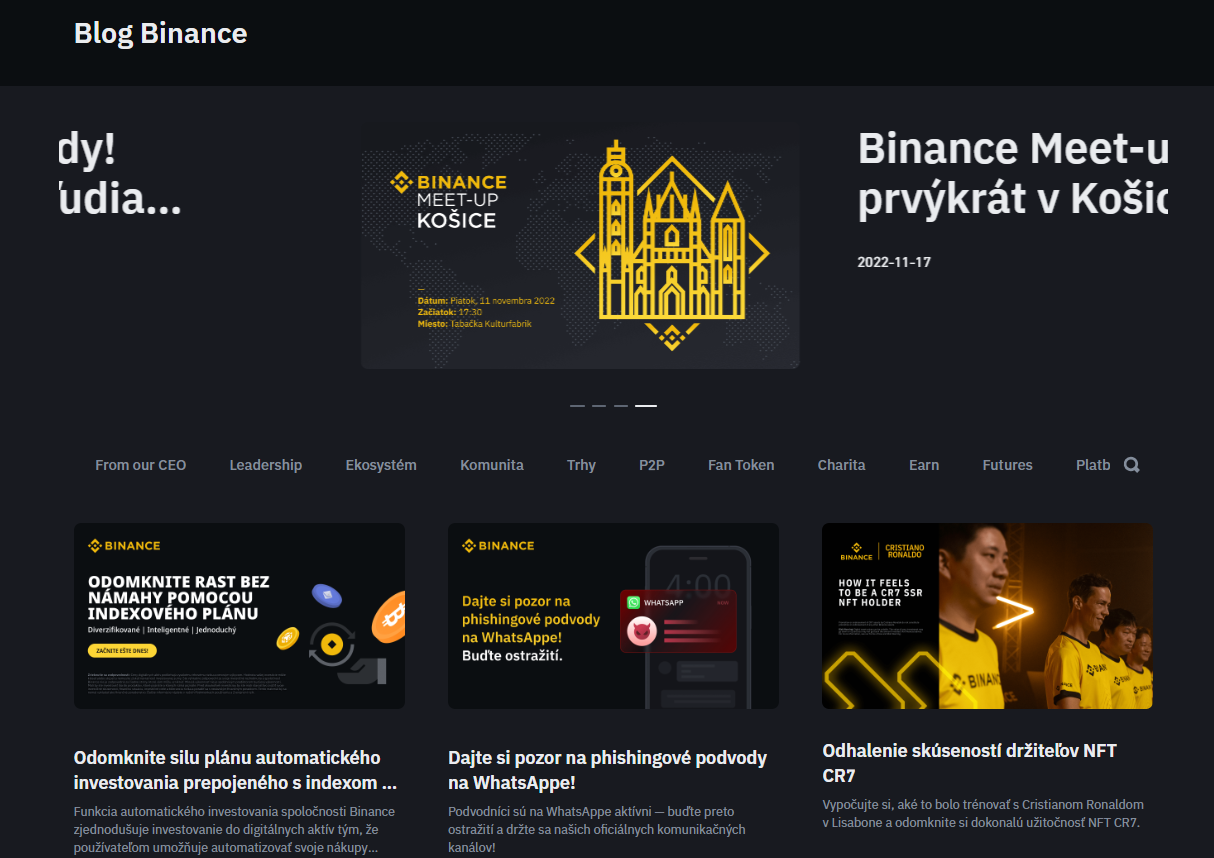Open article Dajte si pozor na phishingové podvody

pyautogui.click(x=608, y=770)
